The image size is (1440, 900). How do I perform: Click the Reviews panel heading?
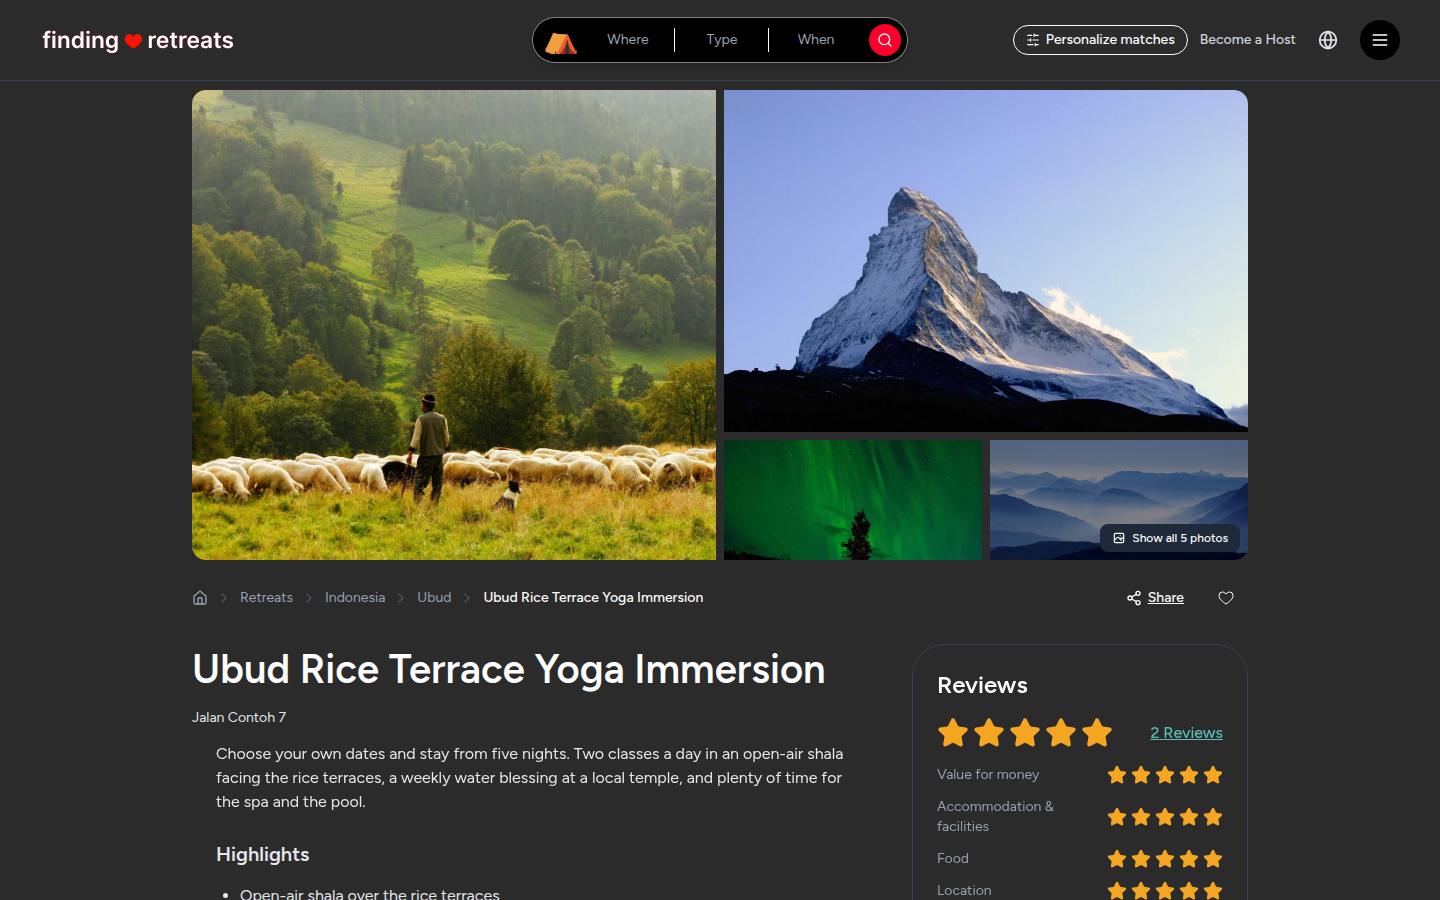[982, 685]
